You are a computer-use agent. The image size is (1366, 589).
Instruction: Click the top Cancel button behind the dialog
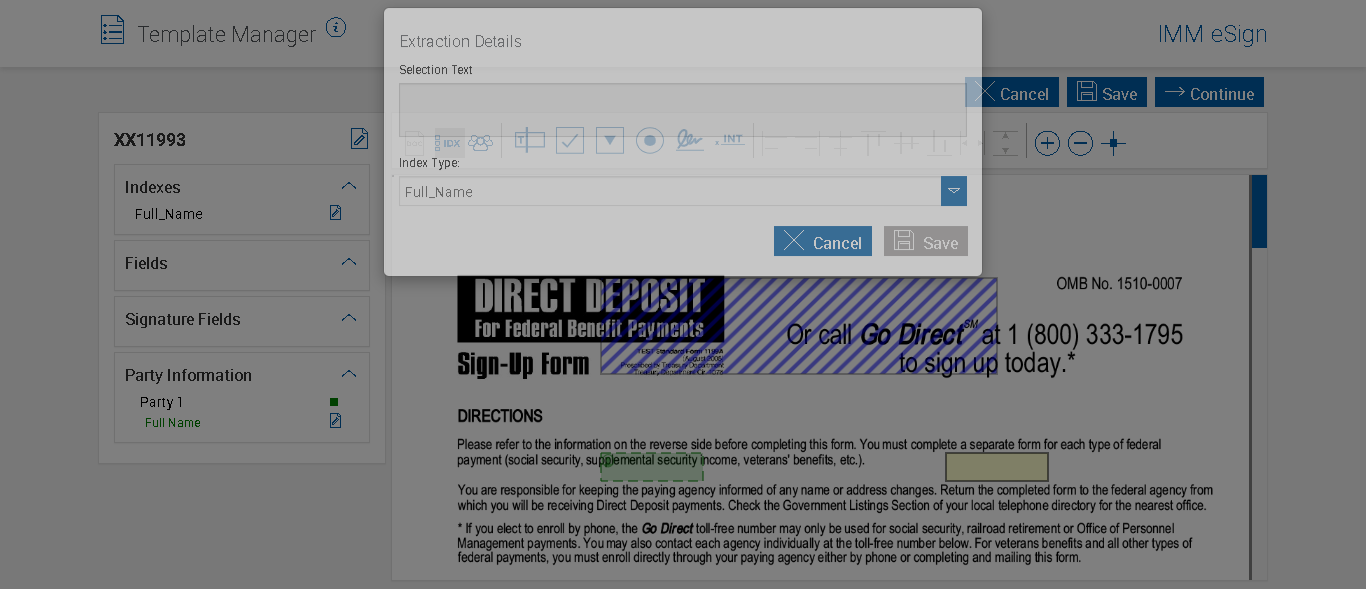point(1012,93)
